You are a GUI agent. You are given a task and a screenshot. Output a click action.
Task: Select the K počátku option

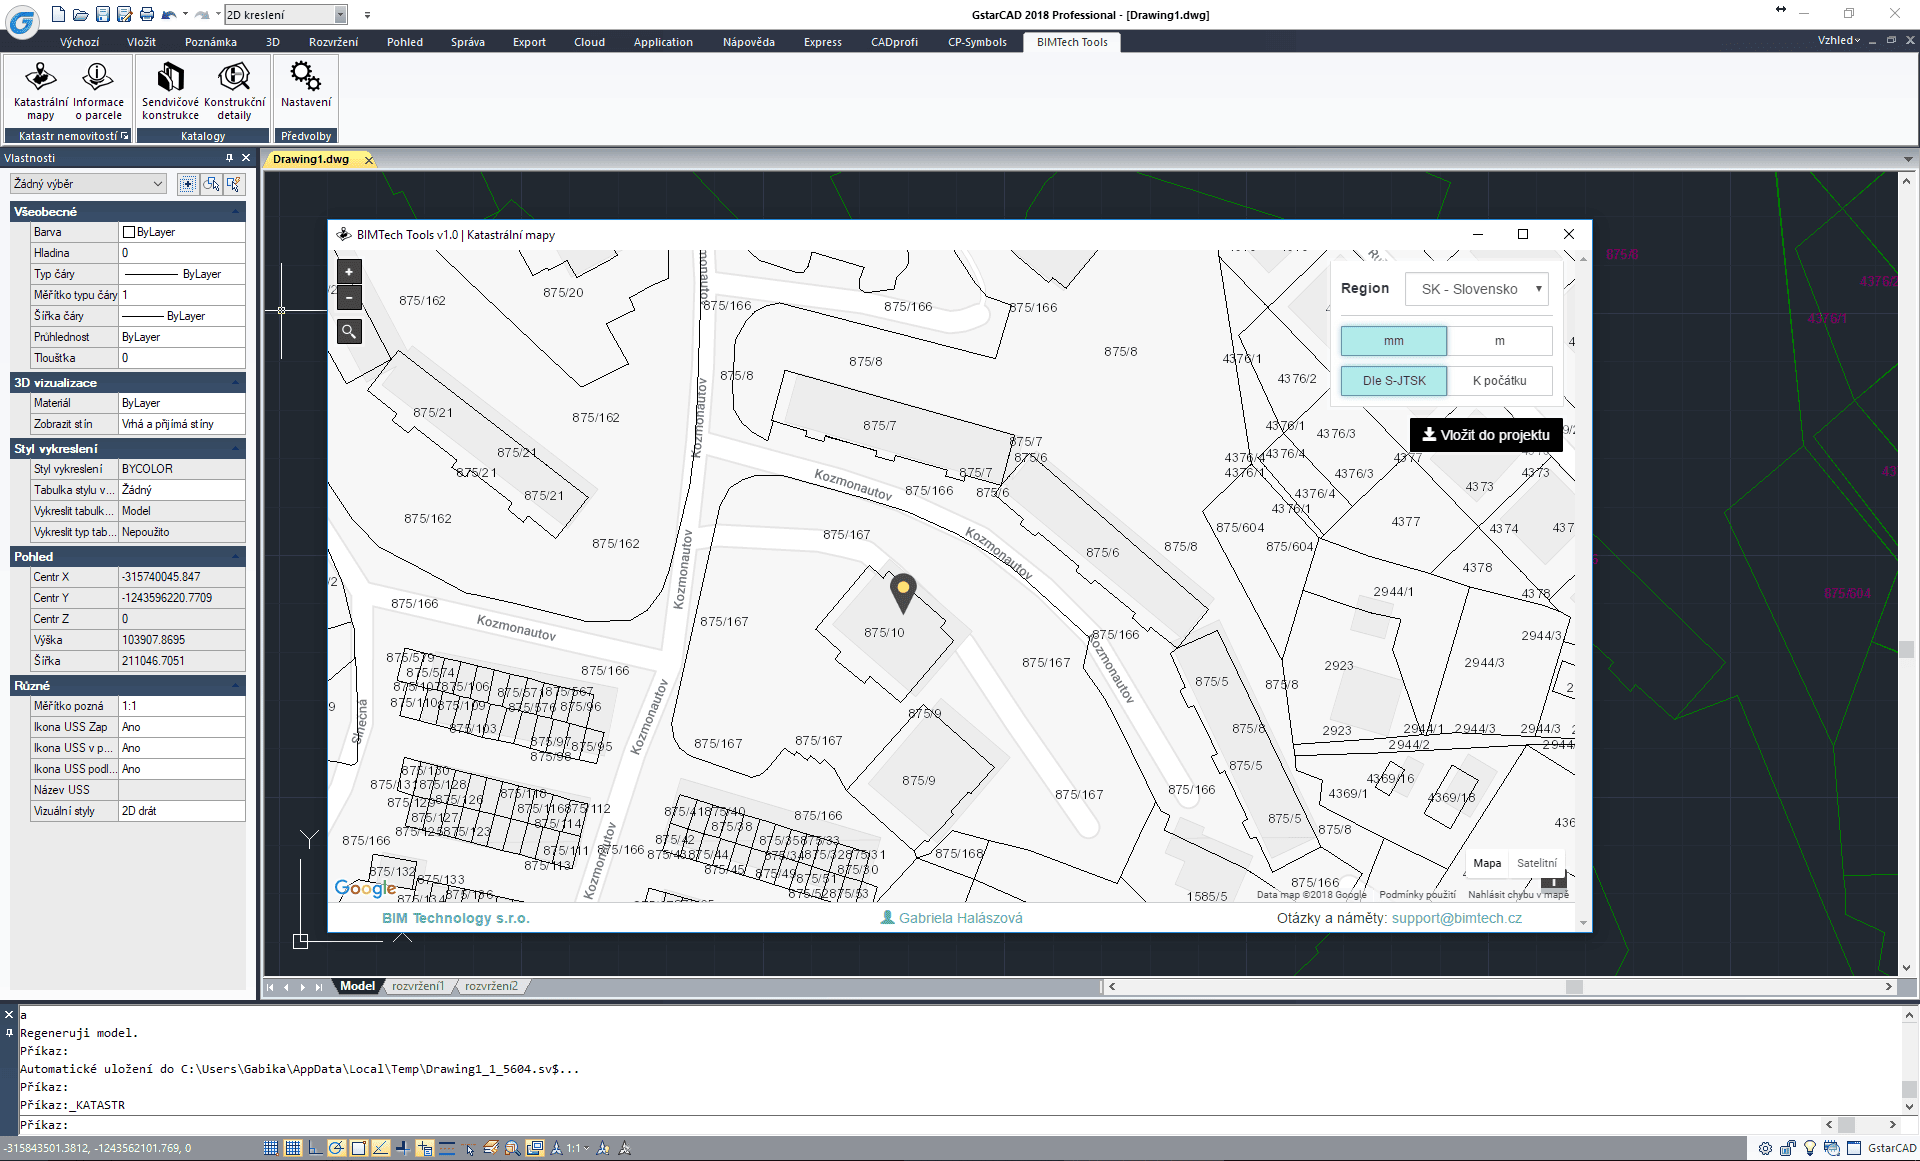pyautogui.click(x=1499, y=381)
